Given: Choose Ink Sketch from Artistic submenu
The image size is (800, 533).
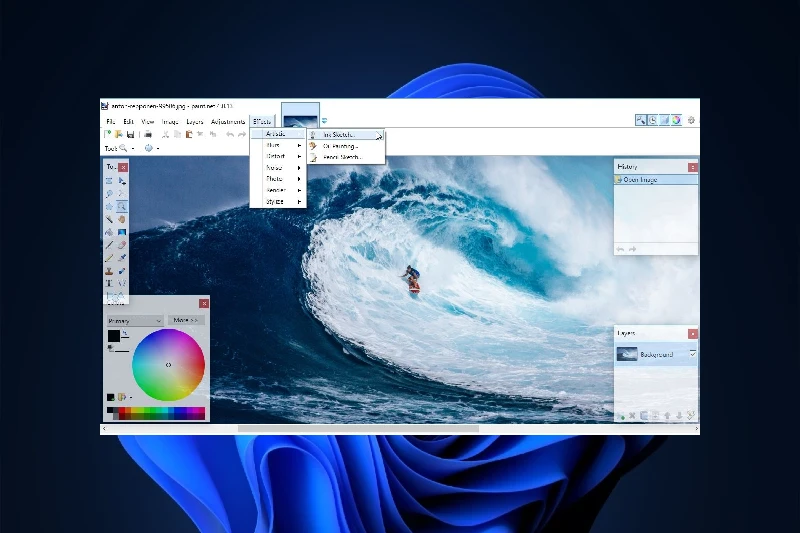Looking at the screenshot, I should point(345,135).
